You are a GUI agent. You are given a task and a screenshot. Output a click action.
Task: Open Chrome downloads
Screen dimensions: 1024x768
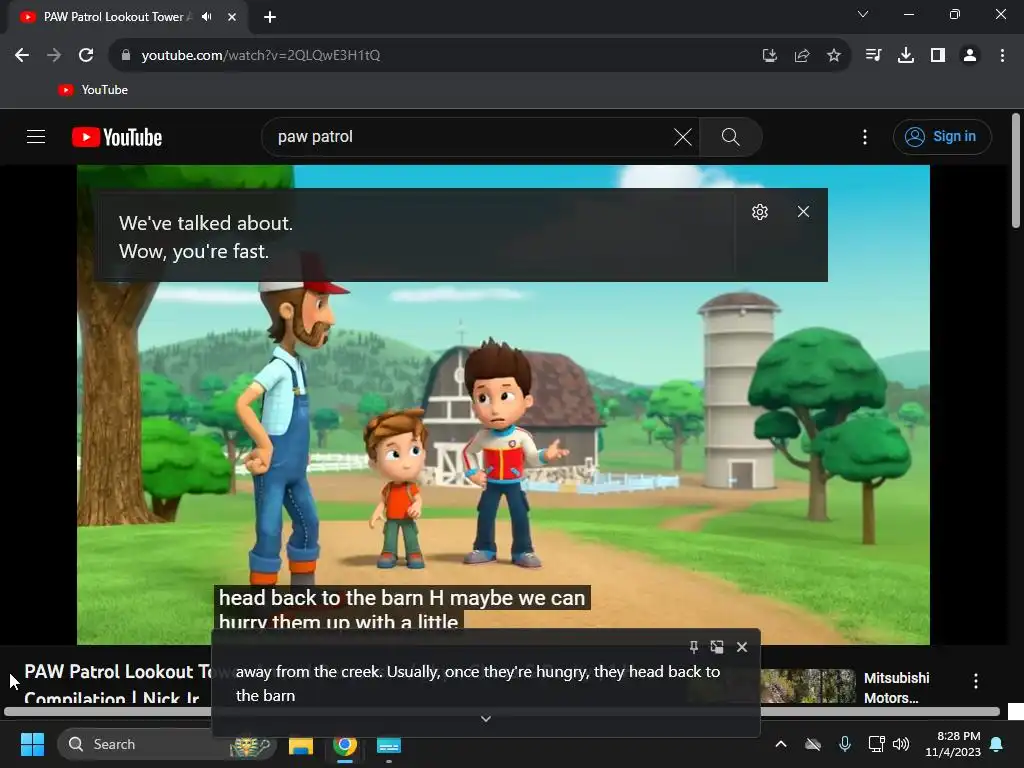(906, 56)
